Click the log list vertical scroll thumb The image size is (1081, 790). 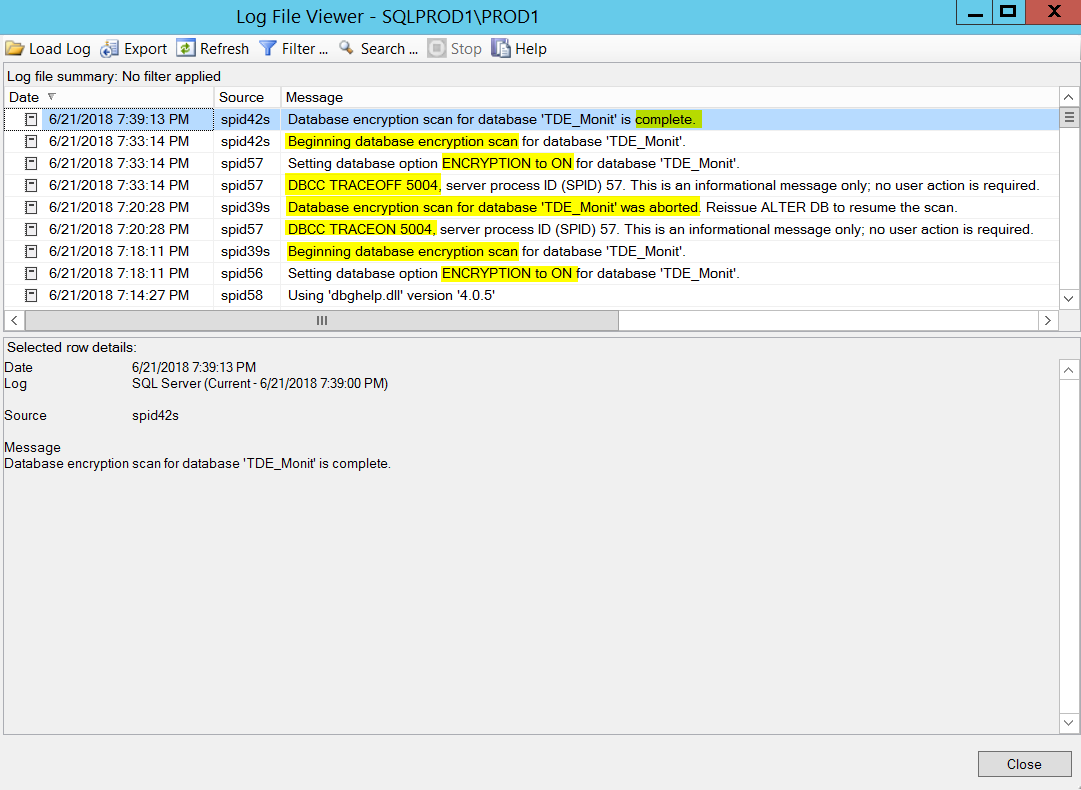pyautogui.click(x=1069, y=117)
